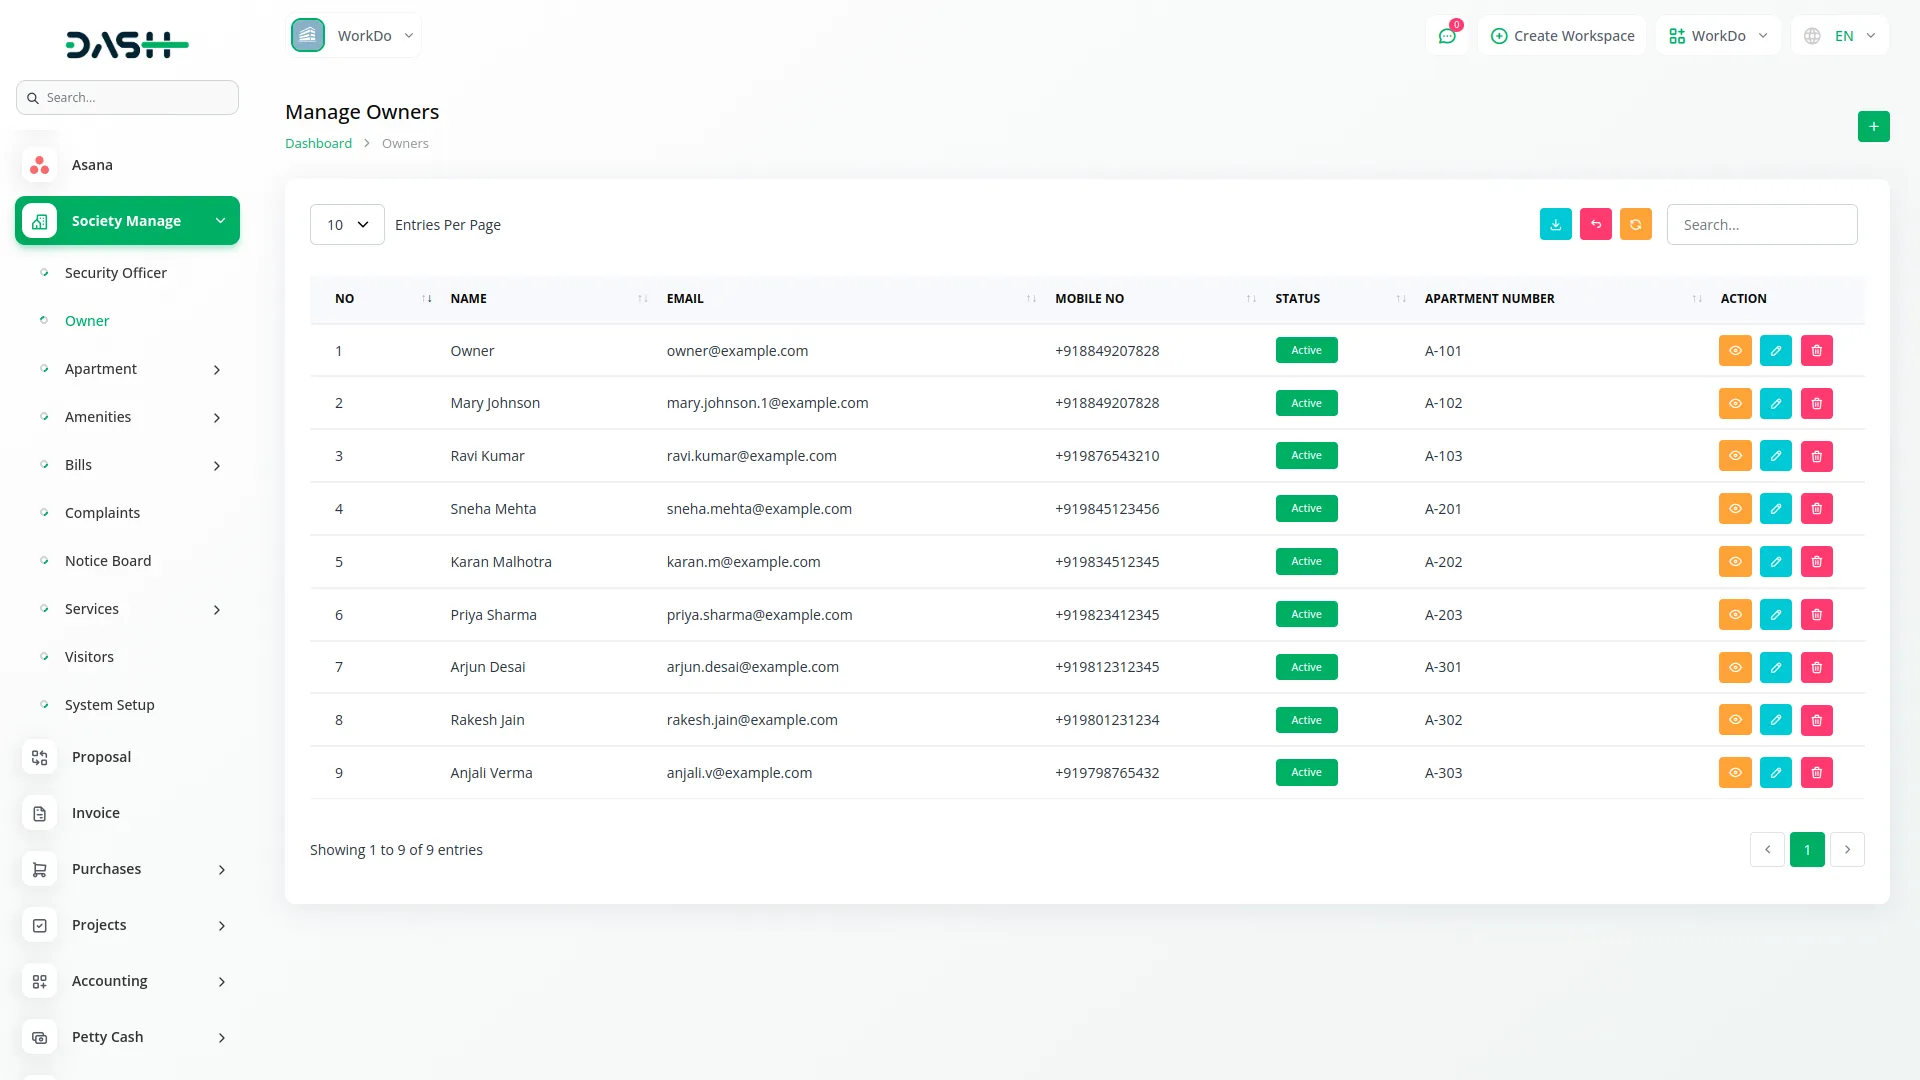1920x1080 pixels.
Task: Open Security Officer menu item
Action: (115, 273)
